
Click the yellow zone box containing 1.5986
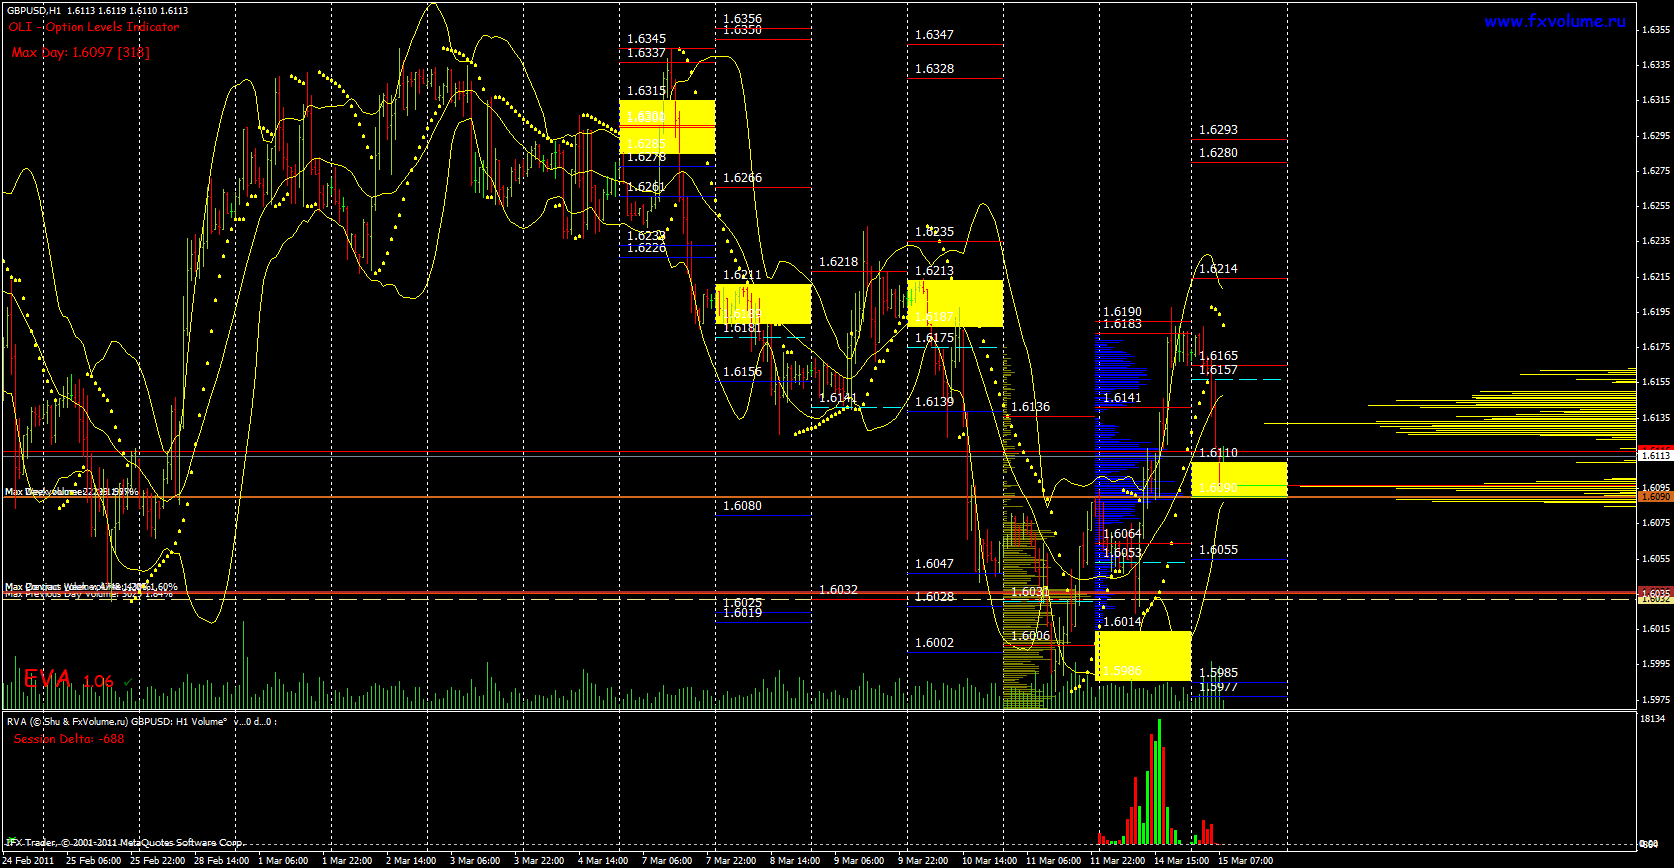tap(1143, 656)
